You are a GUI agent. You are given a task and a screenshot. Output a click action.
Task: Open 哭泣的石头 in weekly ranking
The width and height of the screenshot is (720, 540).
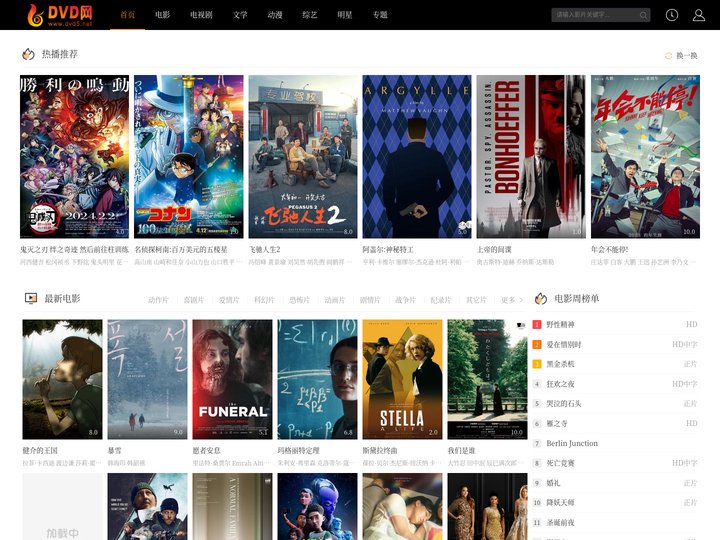click(563, 404)
